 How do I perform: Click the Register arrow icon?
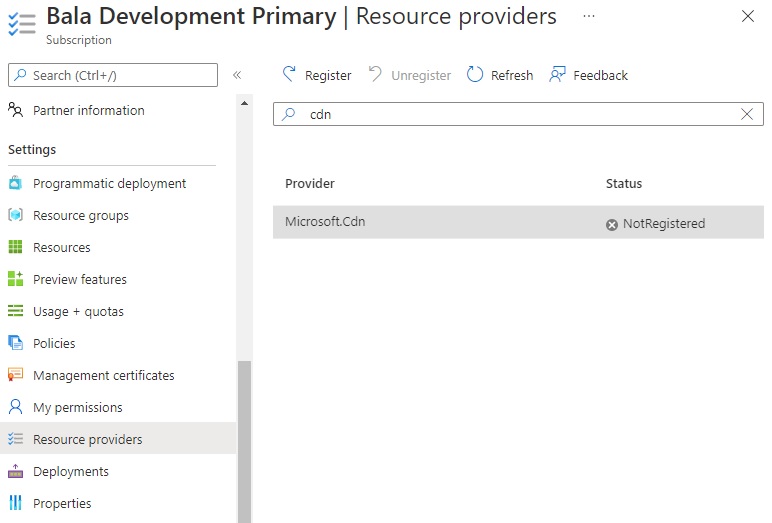(x=289, y=74)
